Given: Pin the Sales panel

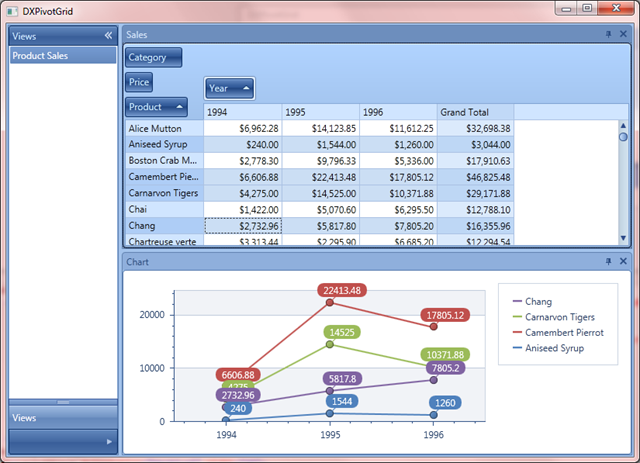Looking at the screenshot, I should [x=608, y=34].
